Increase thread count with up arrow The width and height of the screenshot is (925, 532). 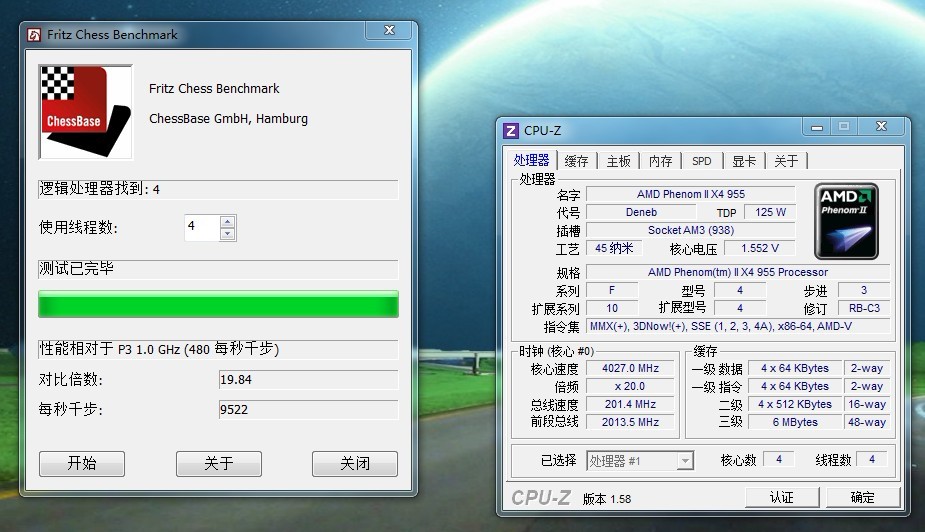coord(228,222)
